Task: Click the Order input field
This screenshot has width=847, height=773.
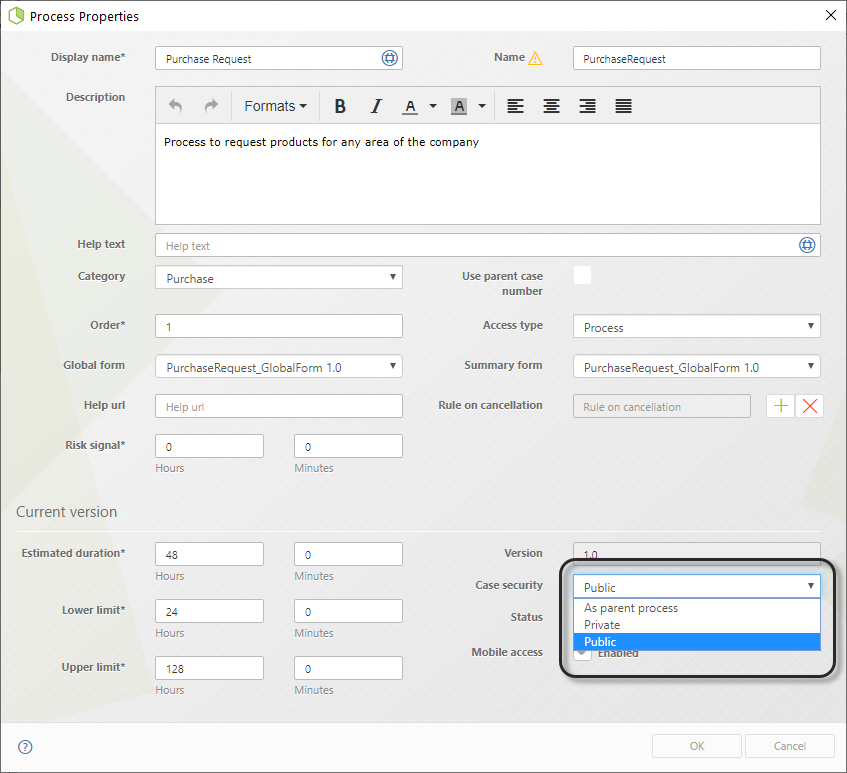Action: [279, 326]
